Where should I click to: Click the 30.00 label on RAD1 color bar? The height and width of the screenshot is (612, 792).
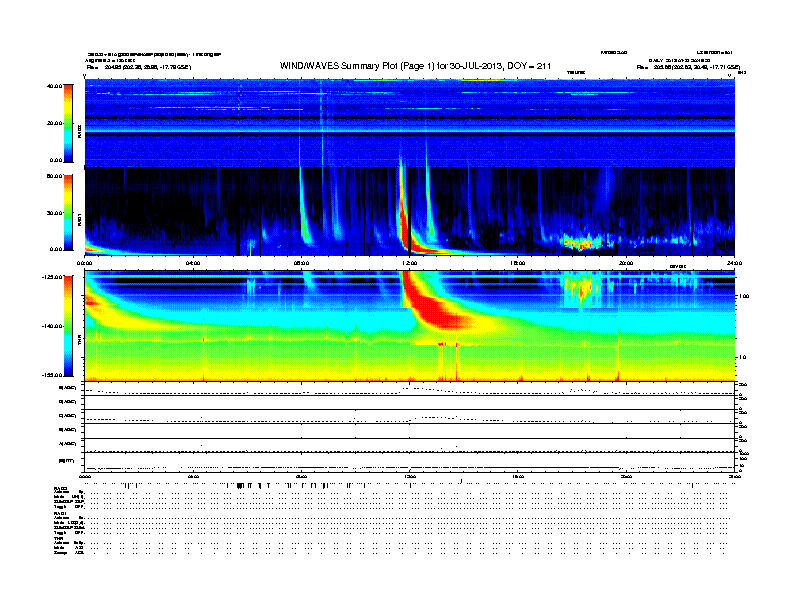pos(54,213)
